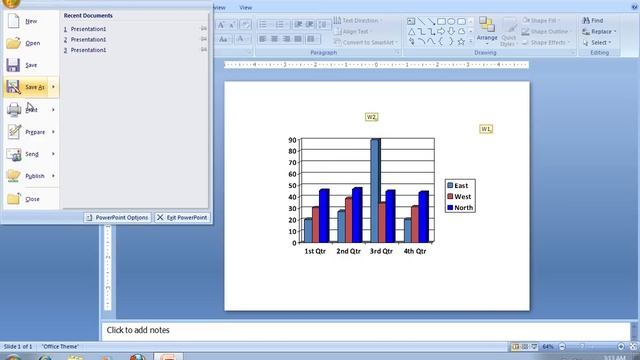
Task: Click the Replace button in Editing
Action: [599, 31]
